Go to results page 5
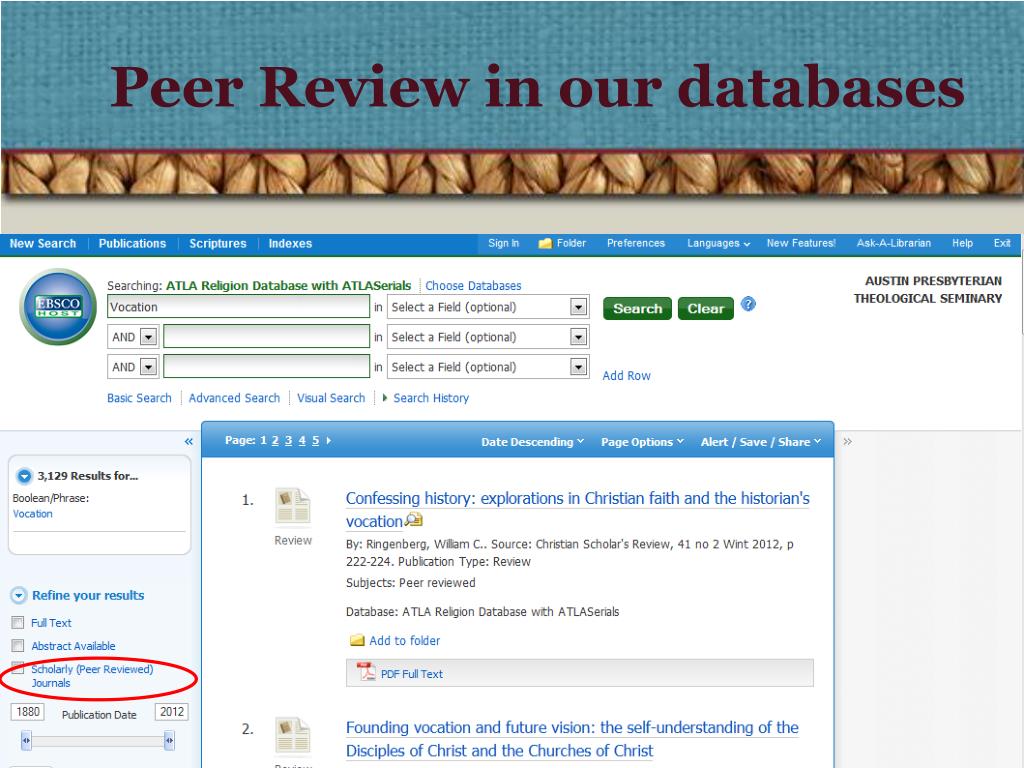This screenshot has height=768, width=1024. tap(315, 441)
